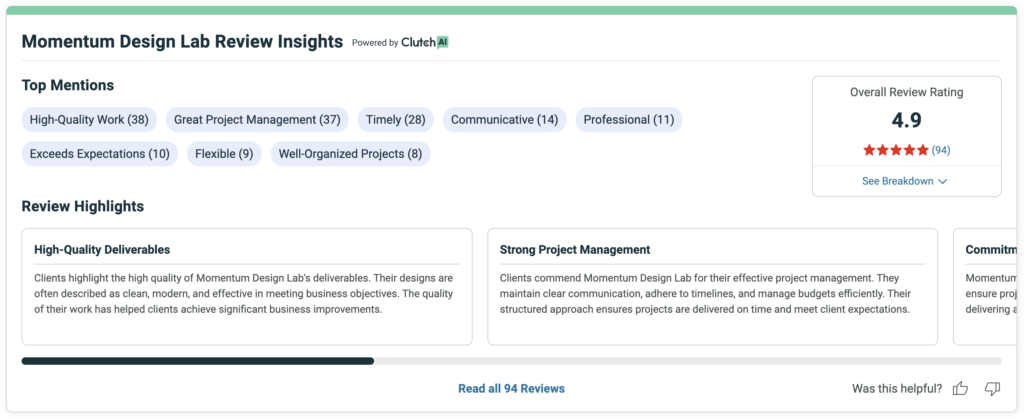Click the Top Mentions heading

68,85
